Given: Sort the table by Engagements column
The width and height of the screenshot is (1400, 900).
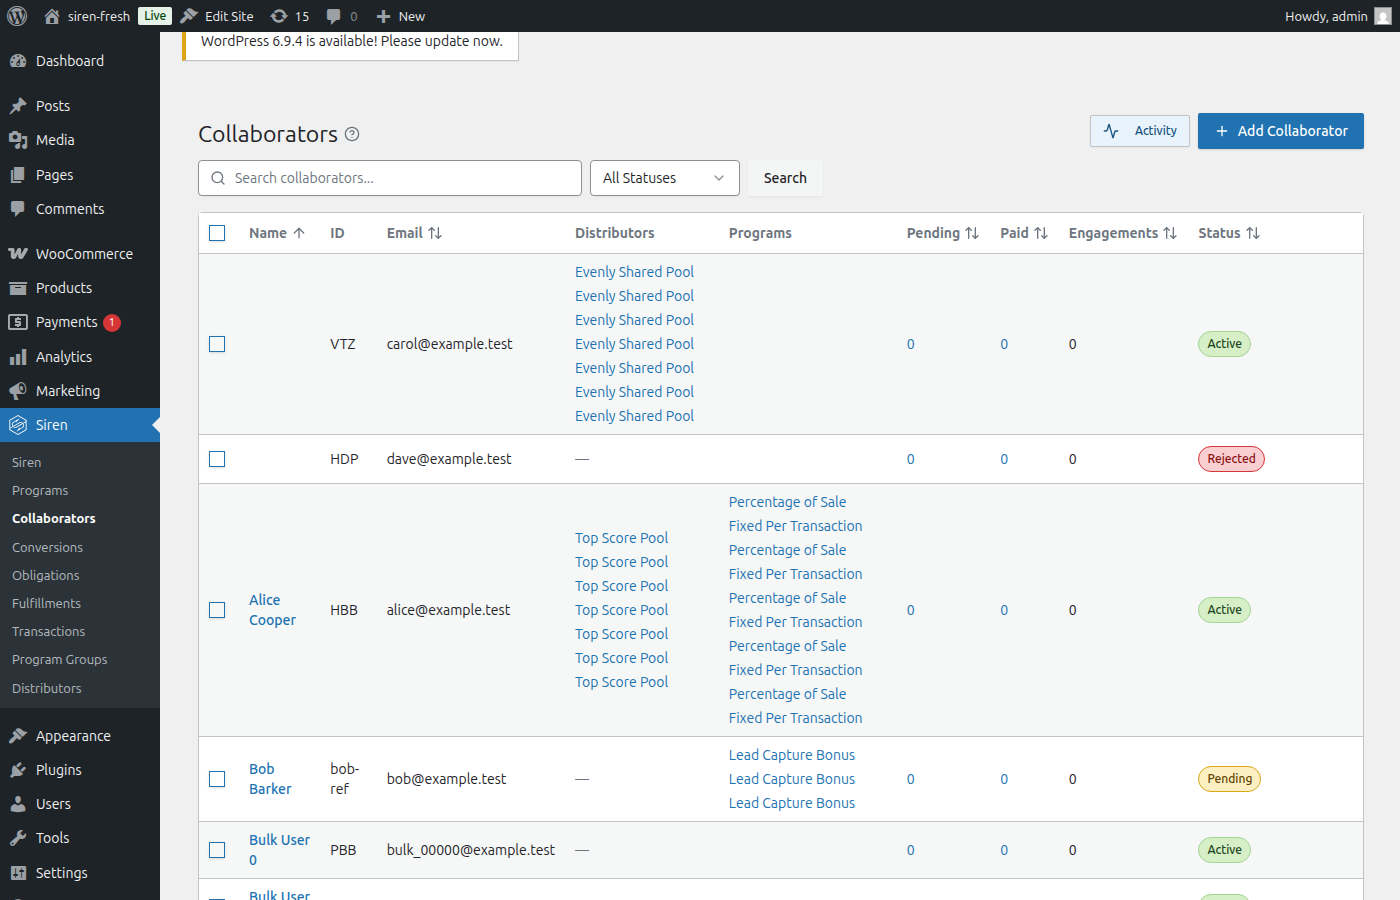Looking at the screenshot, I should [1122, 233].
